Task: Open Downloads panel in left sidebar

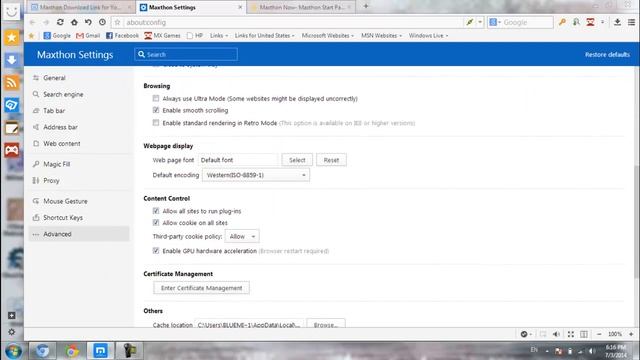Action: point(11,60)
